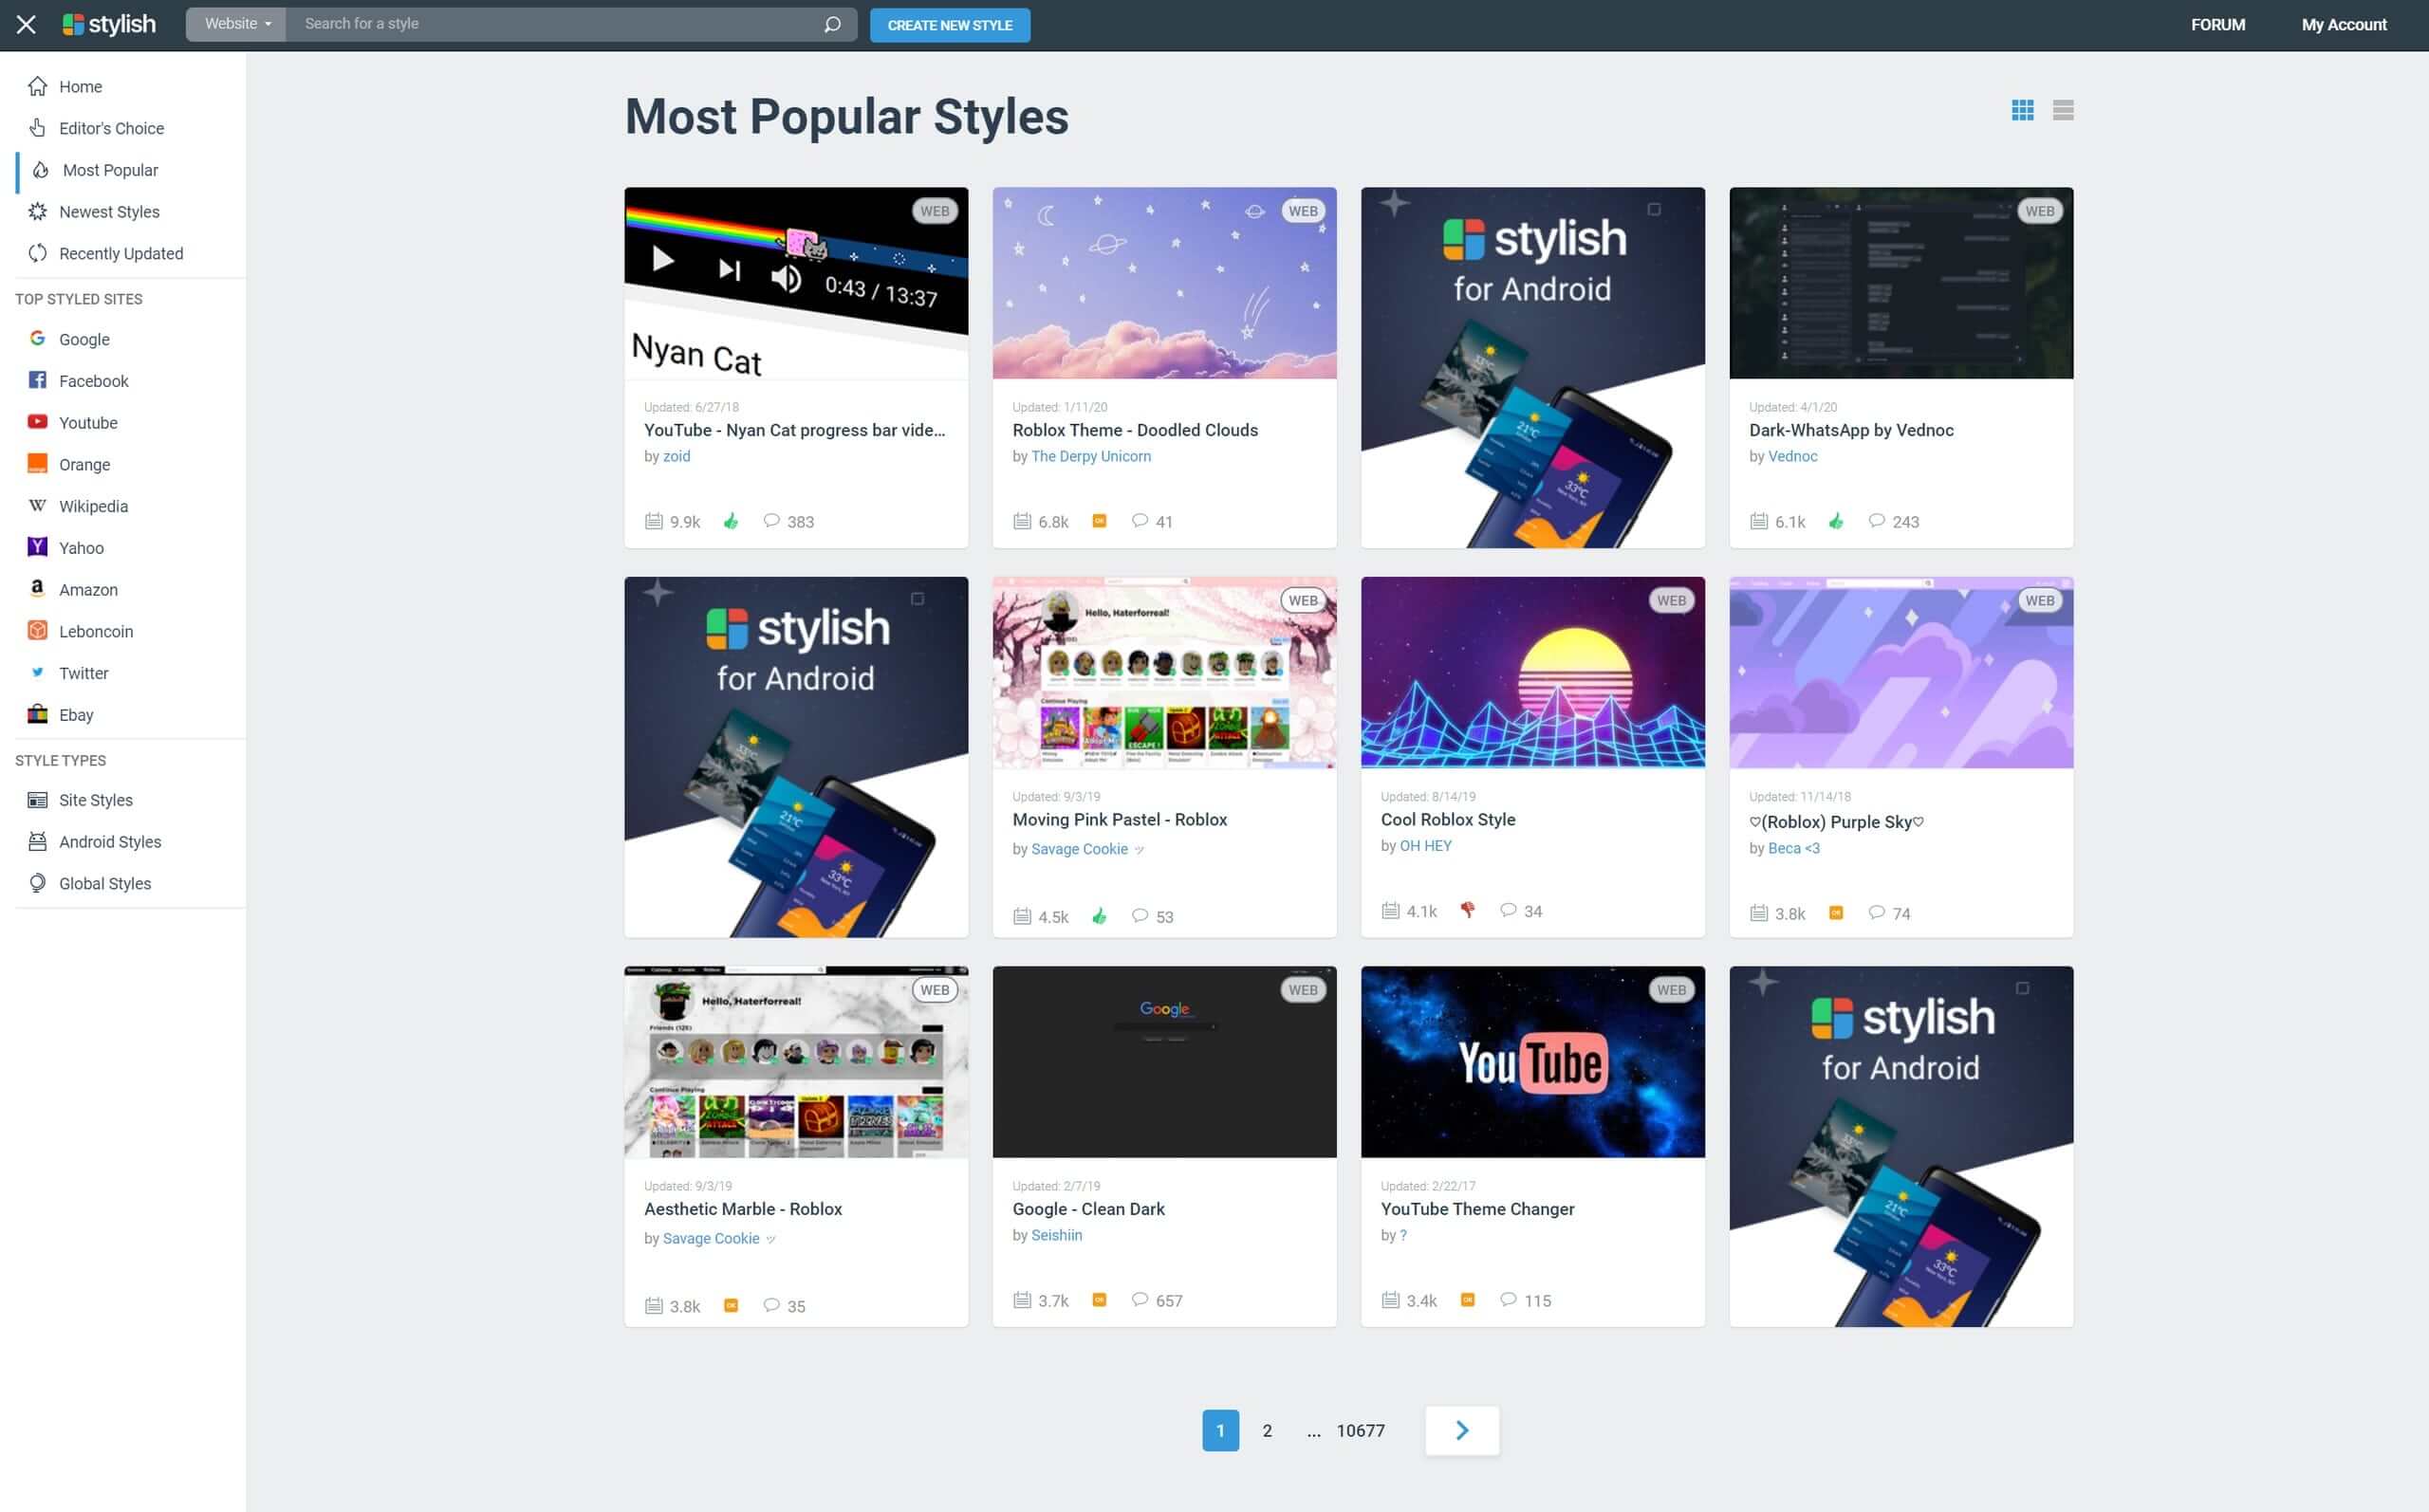This screenshot has height=1512, width=2429.
Task: Open the top-row Stylish for Android banner
Action: coord(1532,367)
